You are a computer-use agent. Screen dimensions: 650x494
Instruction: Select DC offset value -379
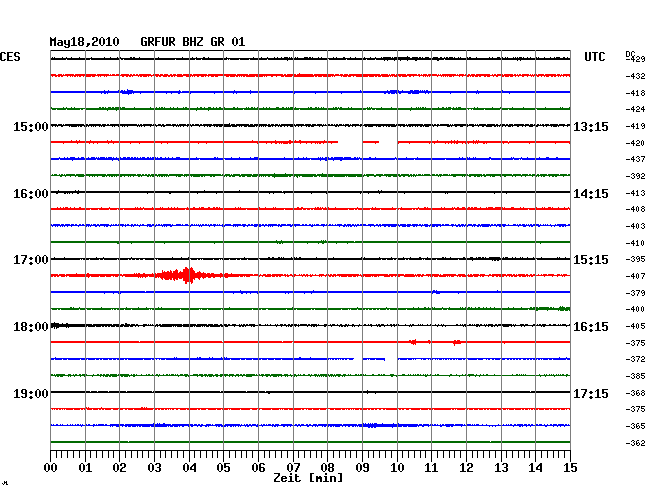[x=635, y=293]
